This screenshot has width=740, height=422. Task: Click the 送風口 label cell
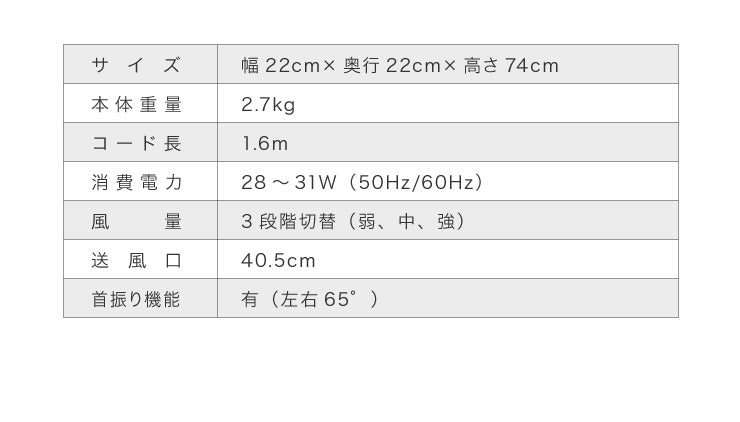pos(137,260)
